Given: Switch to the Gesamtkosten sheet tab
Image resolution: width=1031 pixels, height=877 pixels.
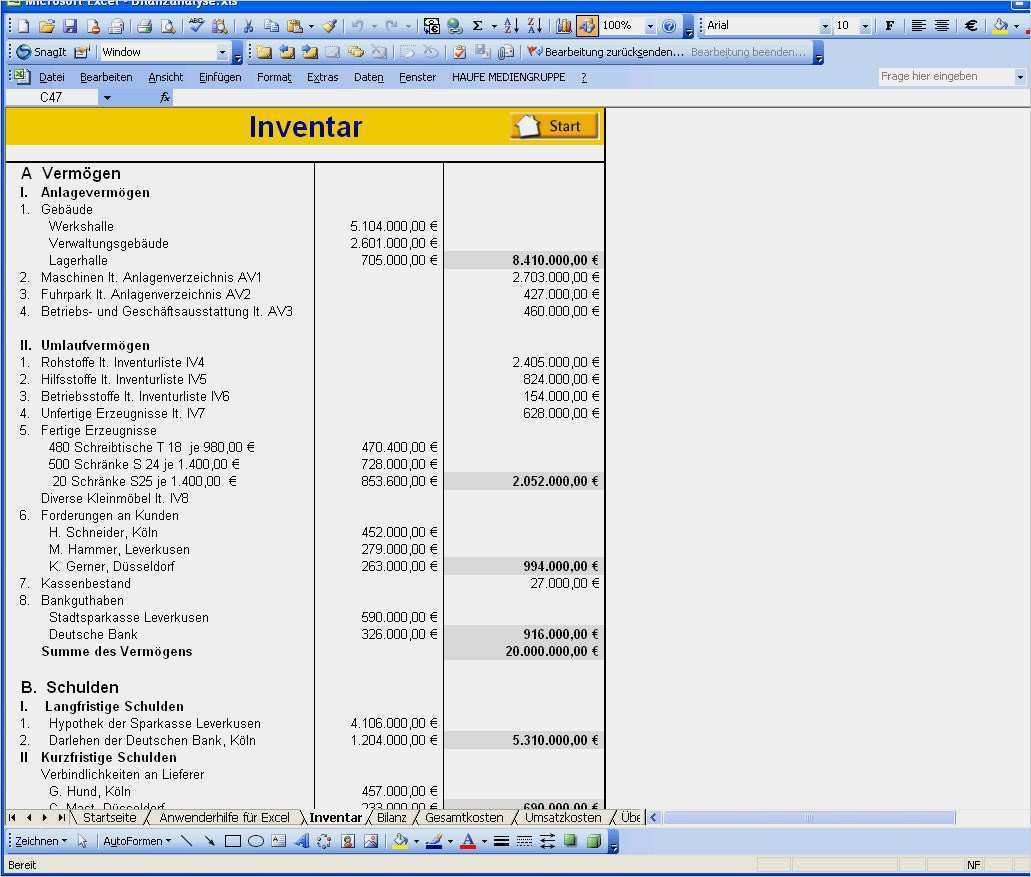Looking at the screenshot, I should point(464,817).
